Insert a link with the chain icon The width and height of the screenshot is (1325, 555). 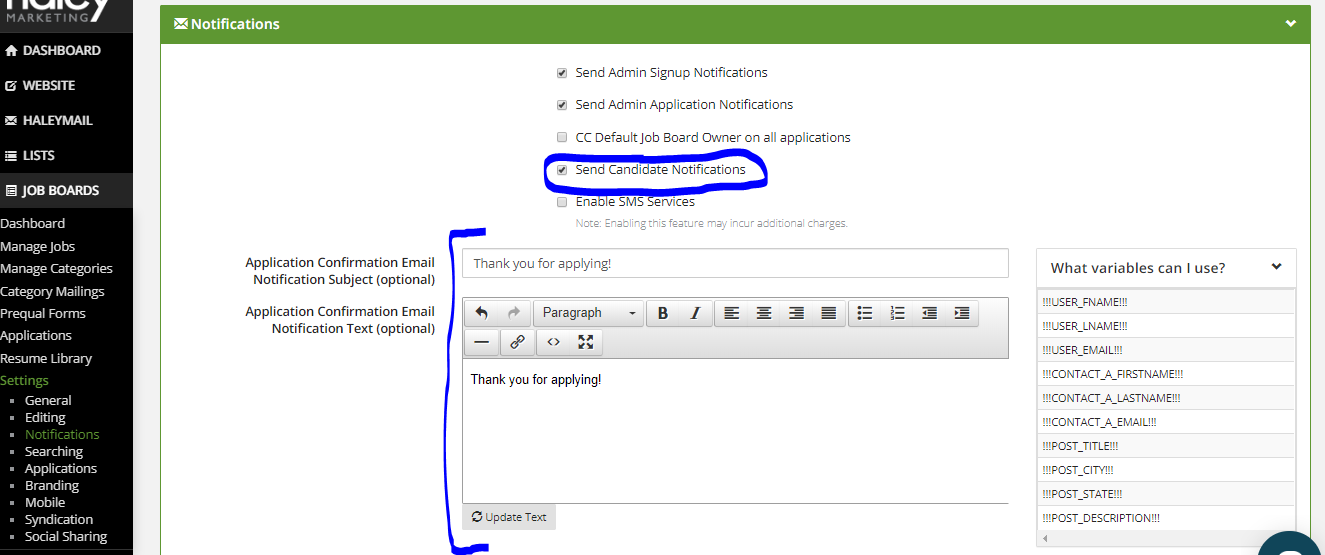click(x=517, y=342)
